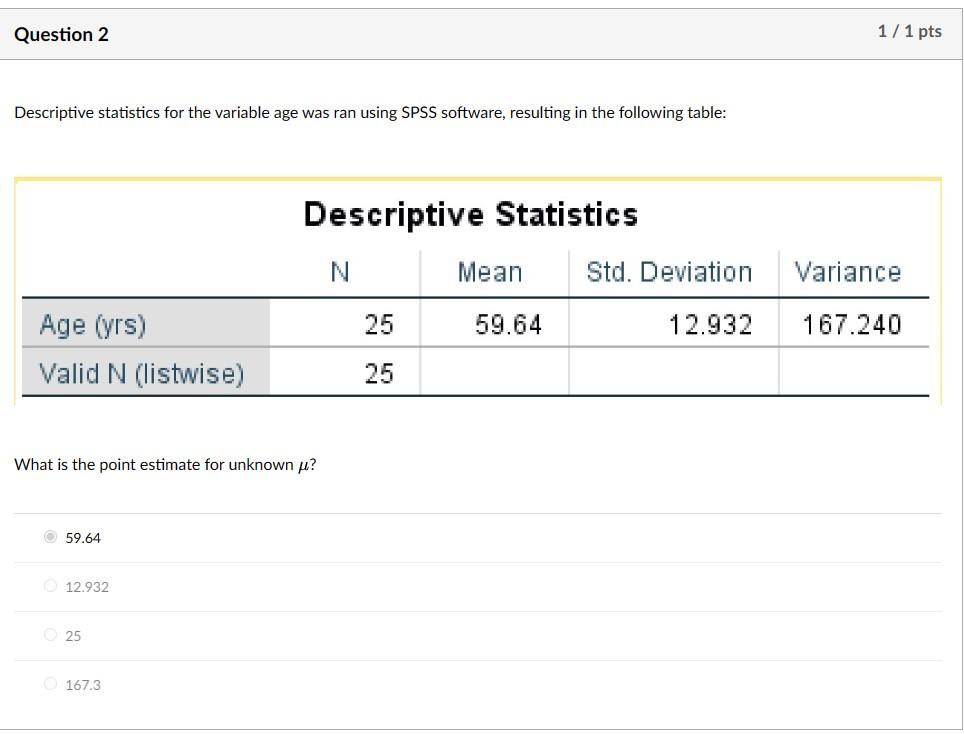This screenshot has height=734, width=964.
Task: Click the question prompt about point estimate
Action: (165, 463)
